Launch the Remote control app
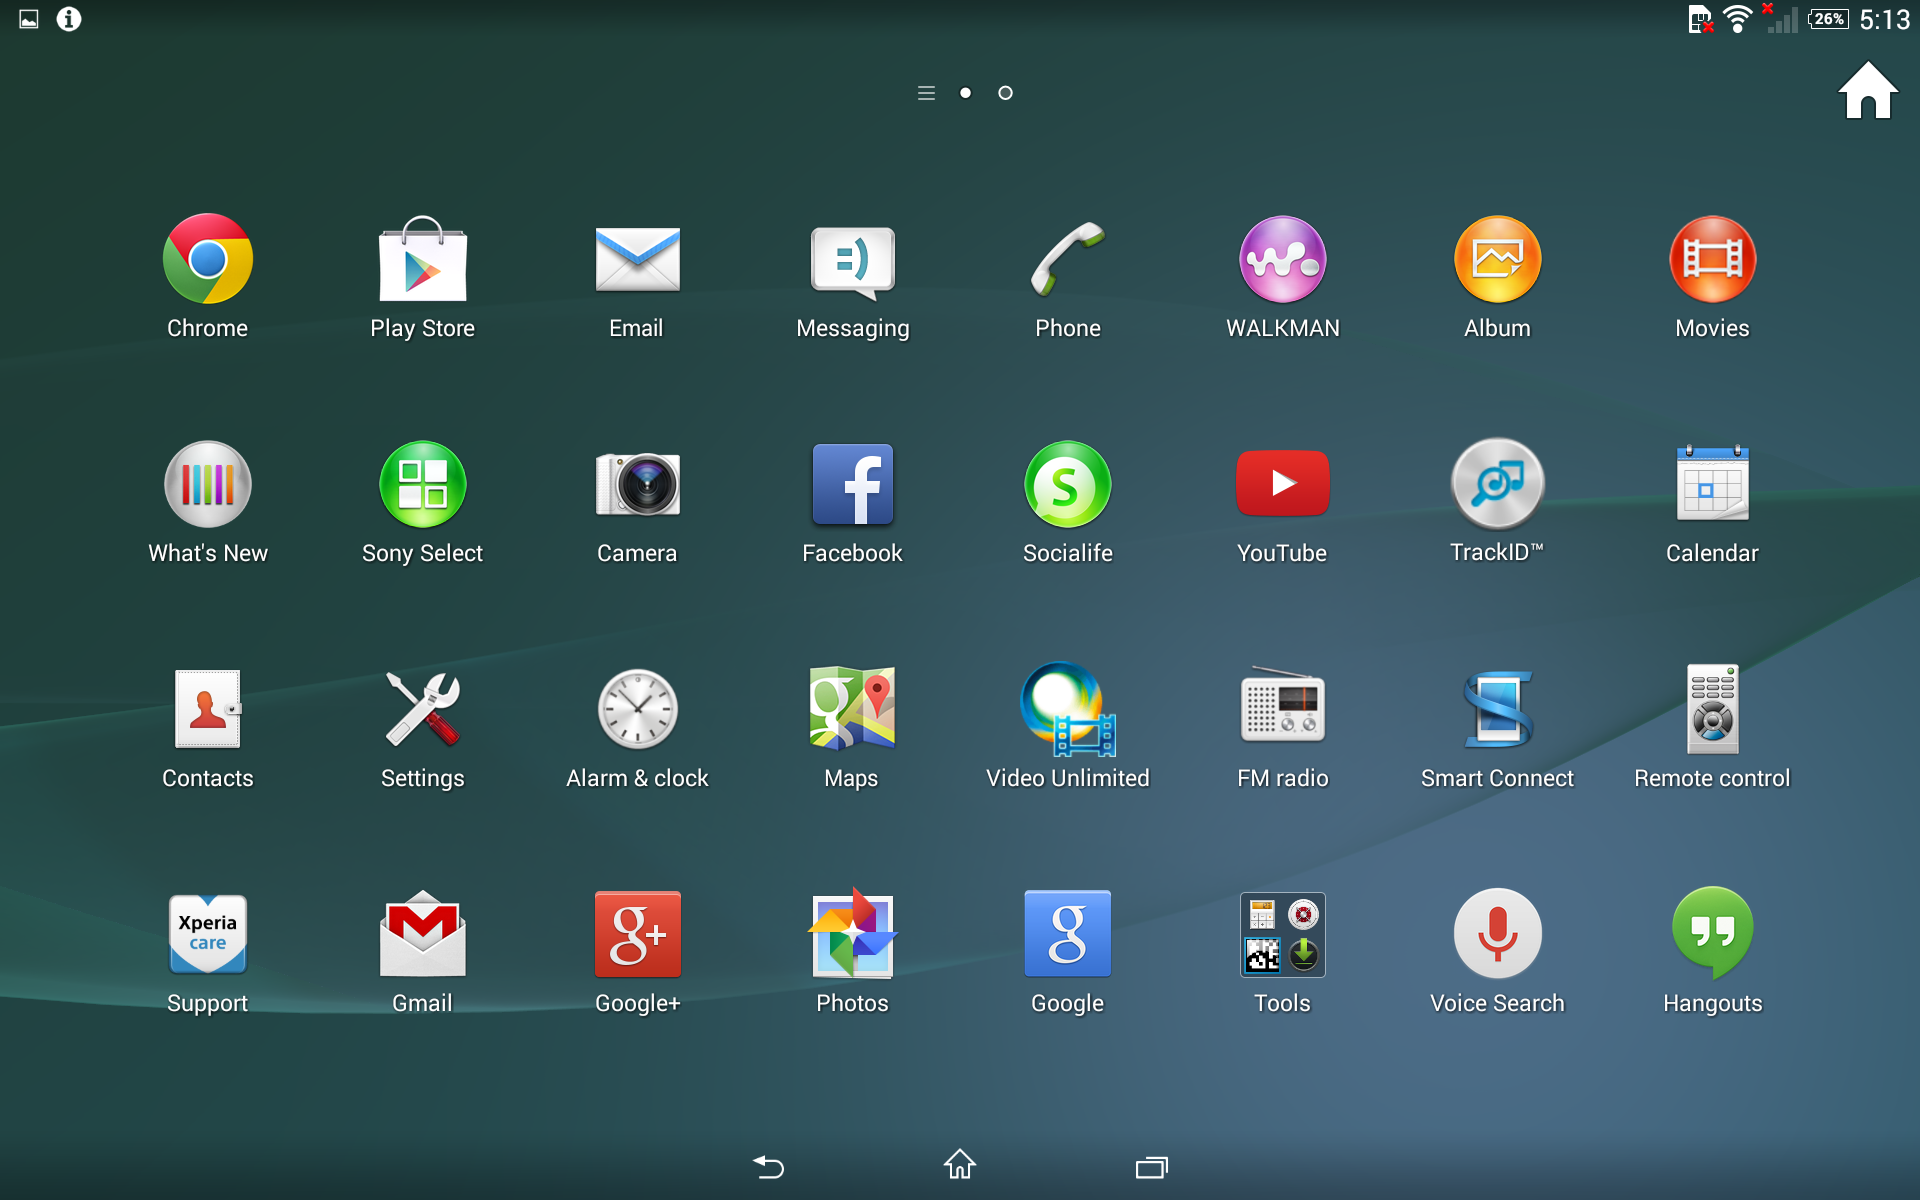The width and height of the screenshot is (1920, 1200). tap(1712, 710)
